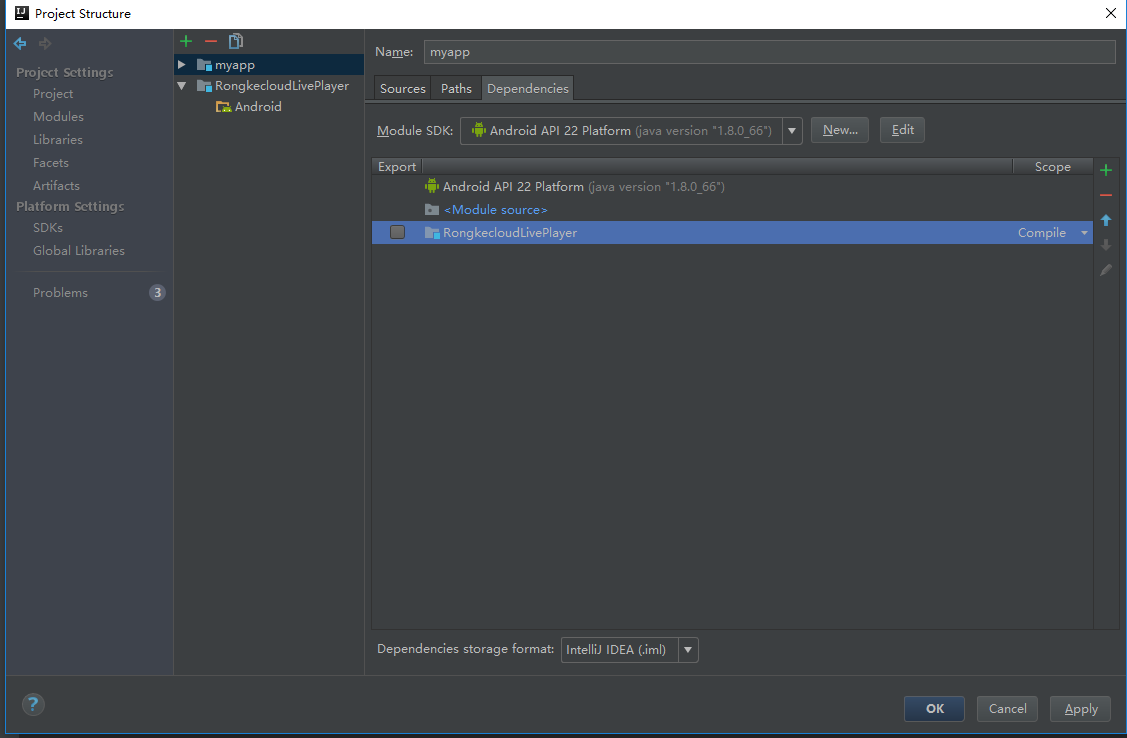Add a dependency with green plus

coord(1106,170)
